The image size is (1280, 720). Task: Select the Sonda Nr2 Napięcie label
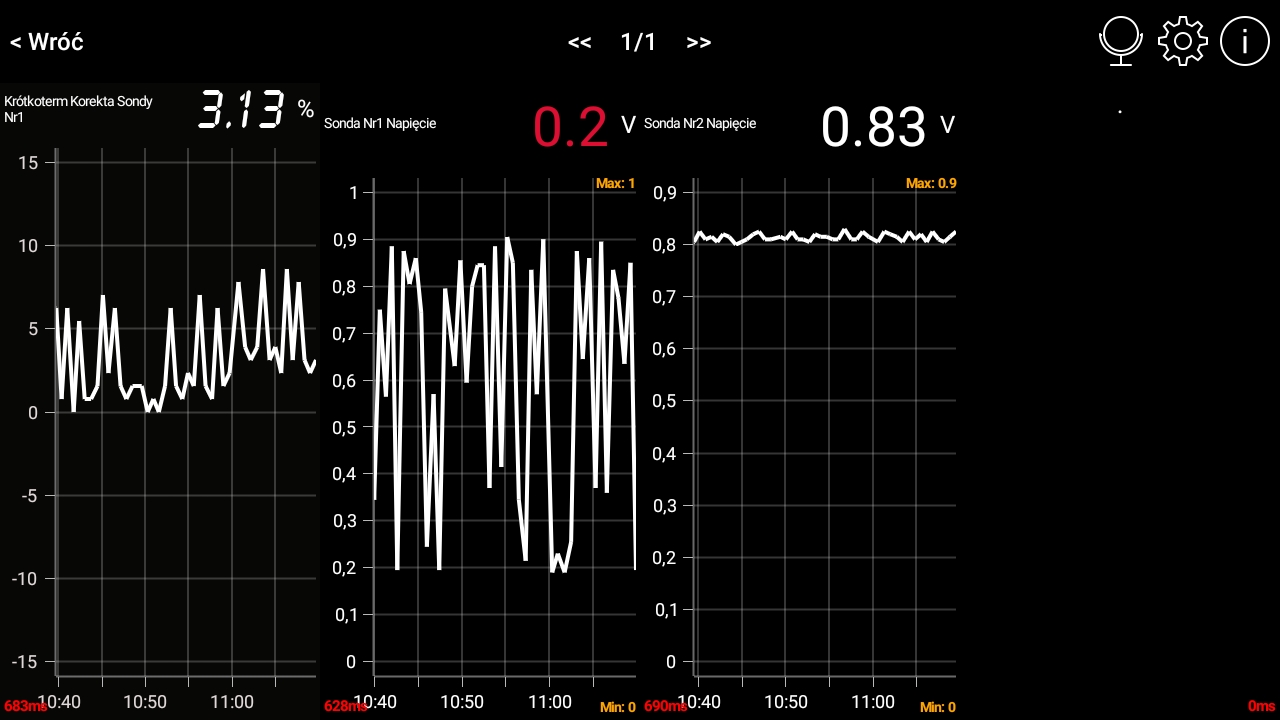click(700, 124)
